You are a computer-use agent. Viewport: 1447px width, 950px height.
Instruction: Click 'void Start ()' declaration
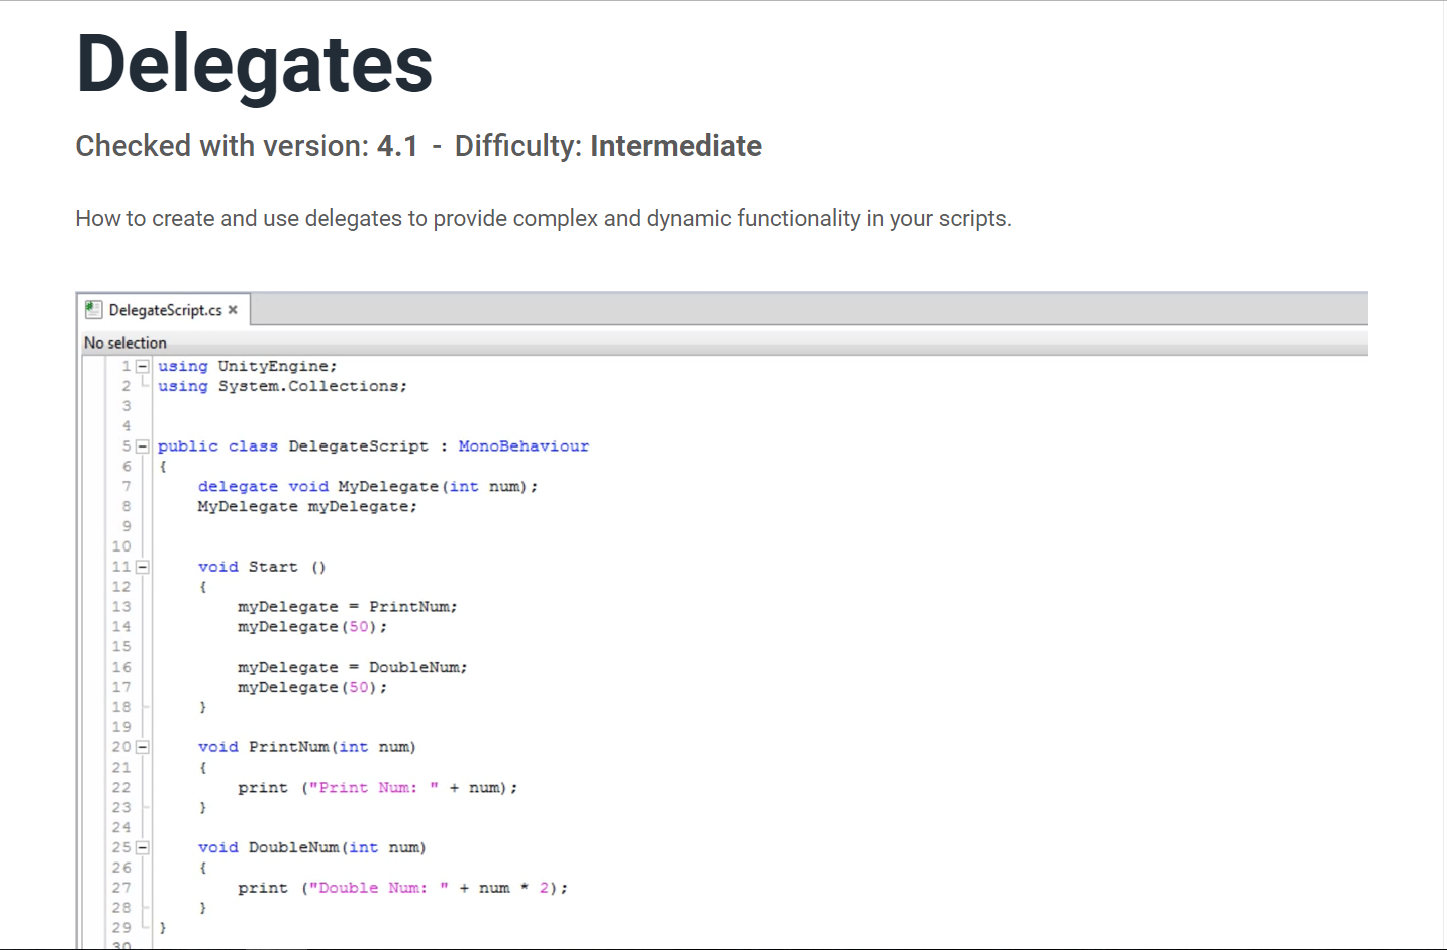coord(262,567)
